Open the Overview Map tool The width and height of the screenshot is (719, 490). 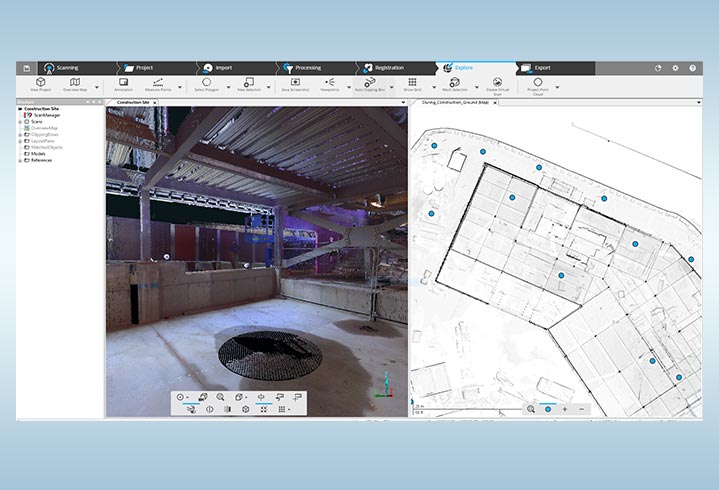click(x=75, y=82)
